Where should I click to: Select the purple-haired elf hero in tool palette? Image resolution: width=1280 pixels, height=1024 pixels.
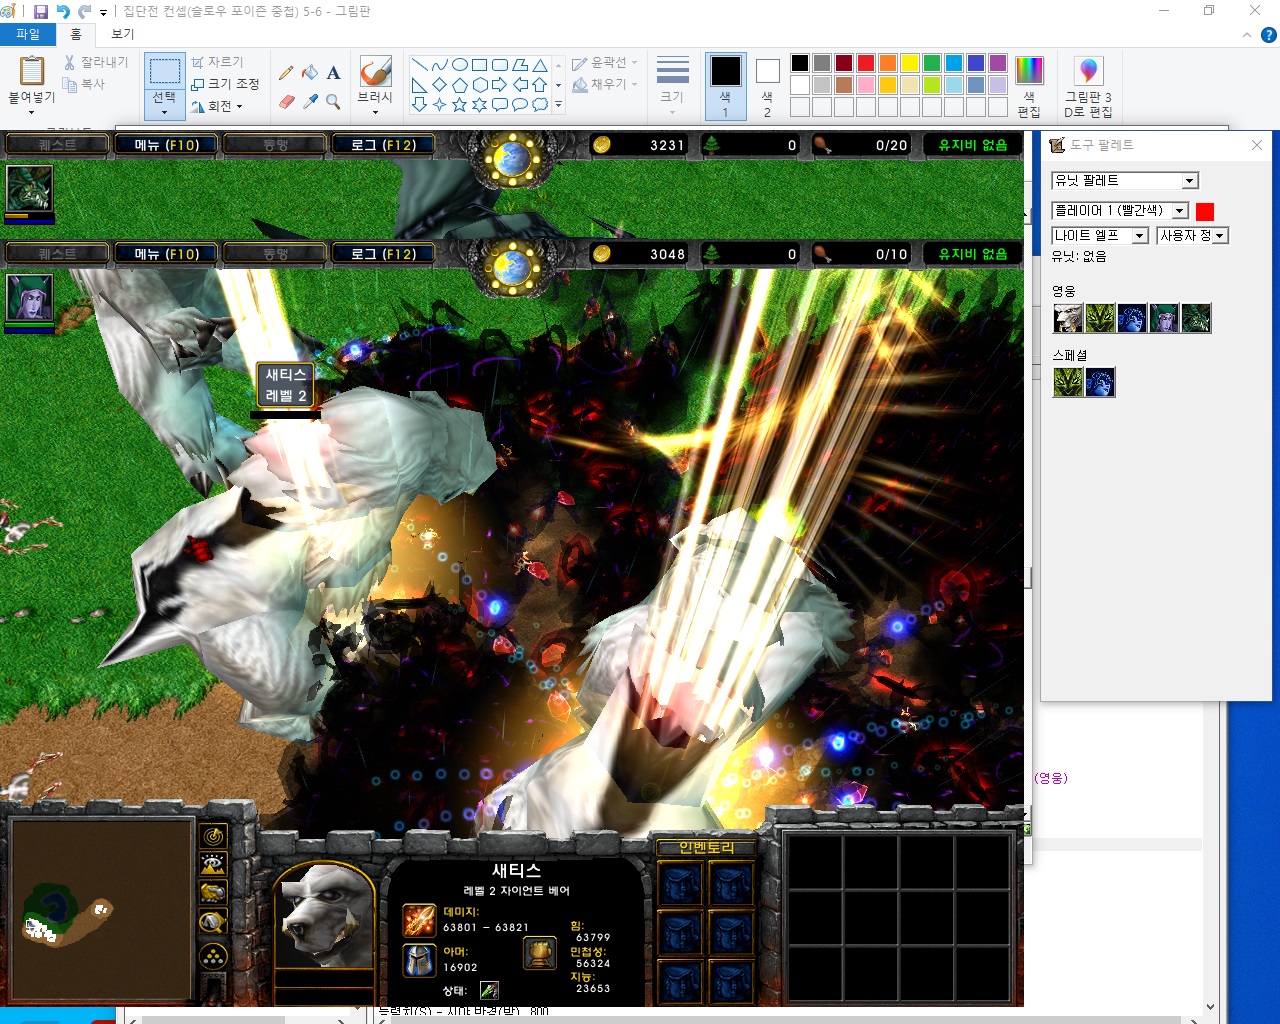[x=1164, y=318]
